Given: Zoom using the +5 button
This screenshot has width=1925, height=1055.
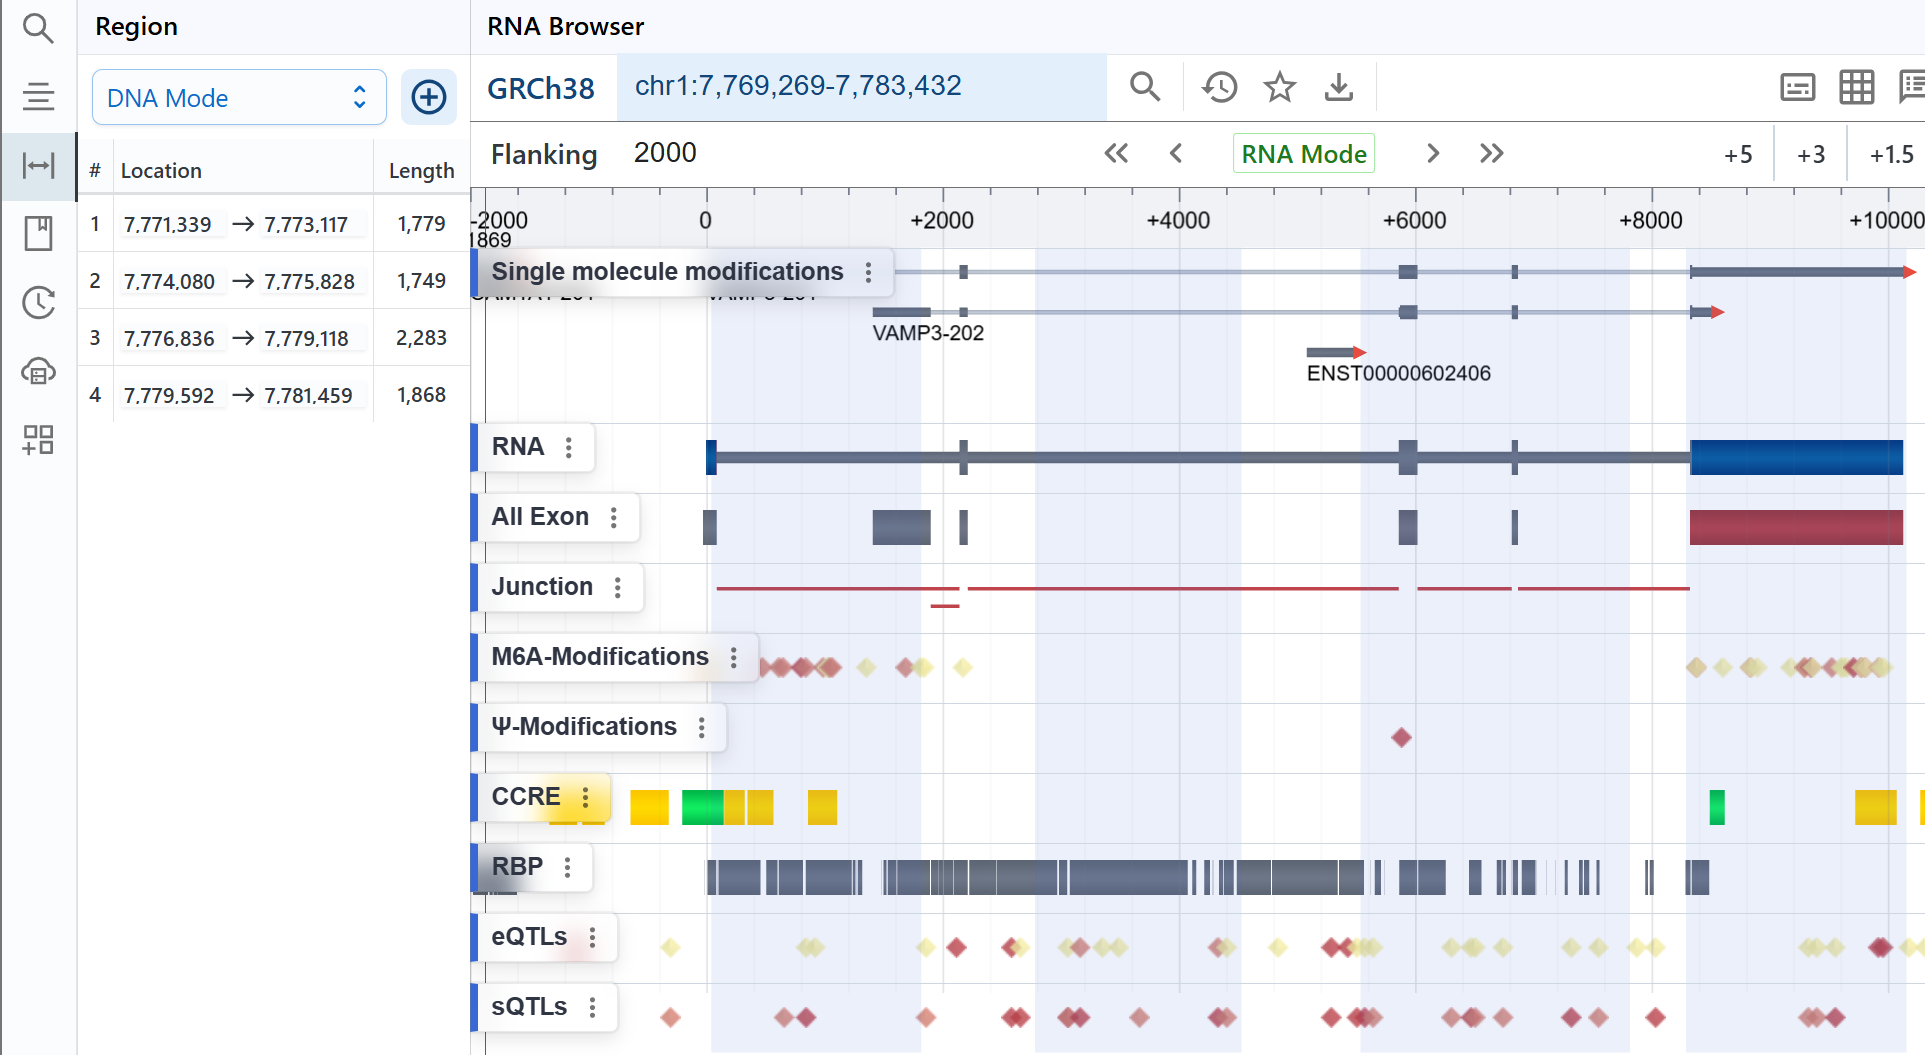Looking at the screenshot, I should pyautogui.click(x=1738, y=155).
